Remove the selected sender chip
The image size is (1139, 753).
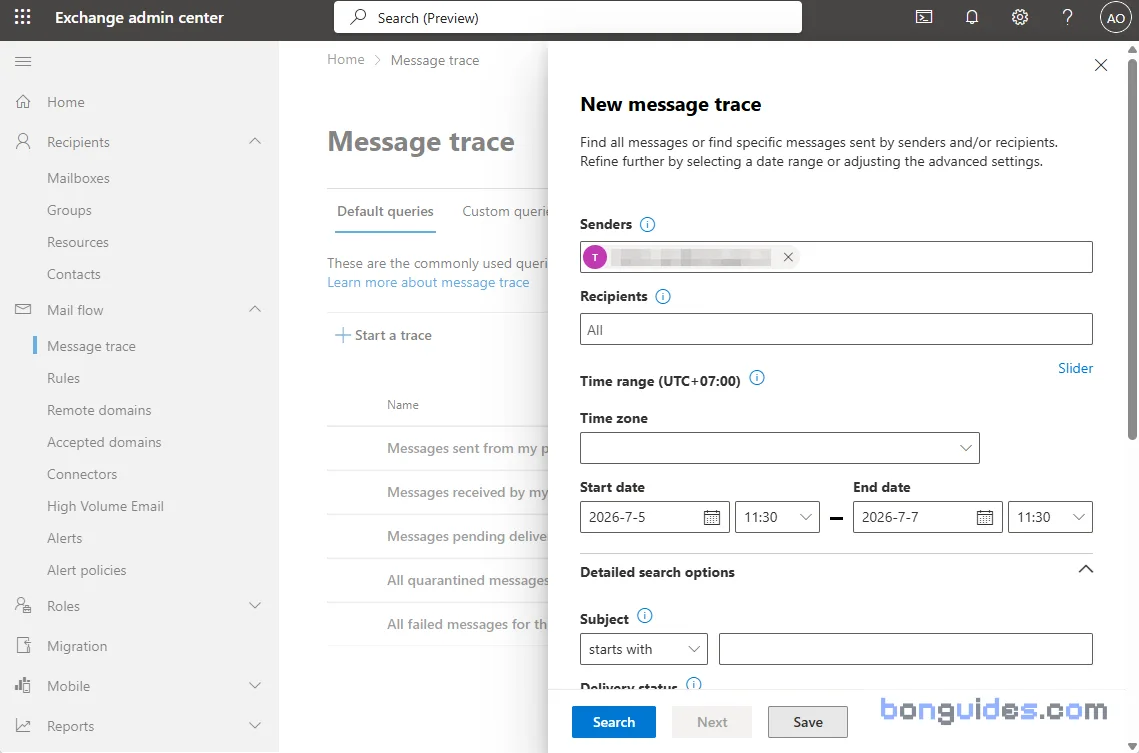click(x=788, y=257)
